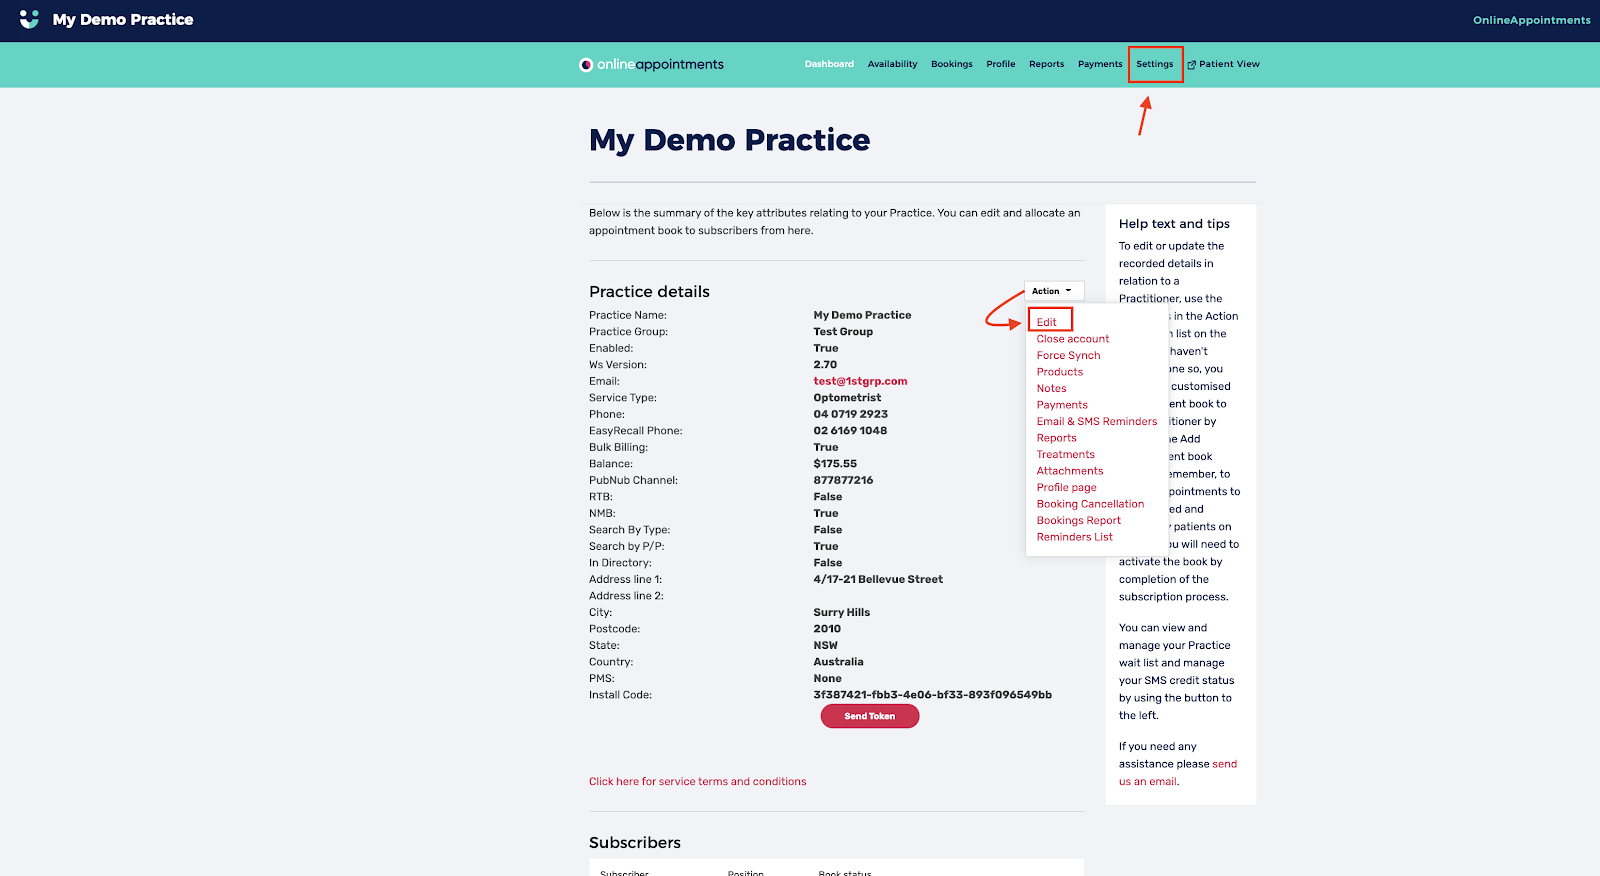1600x876 pixels.
Task: Open the Settings tab
Action: tap(1154, 64)
